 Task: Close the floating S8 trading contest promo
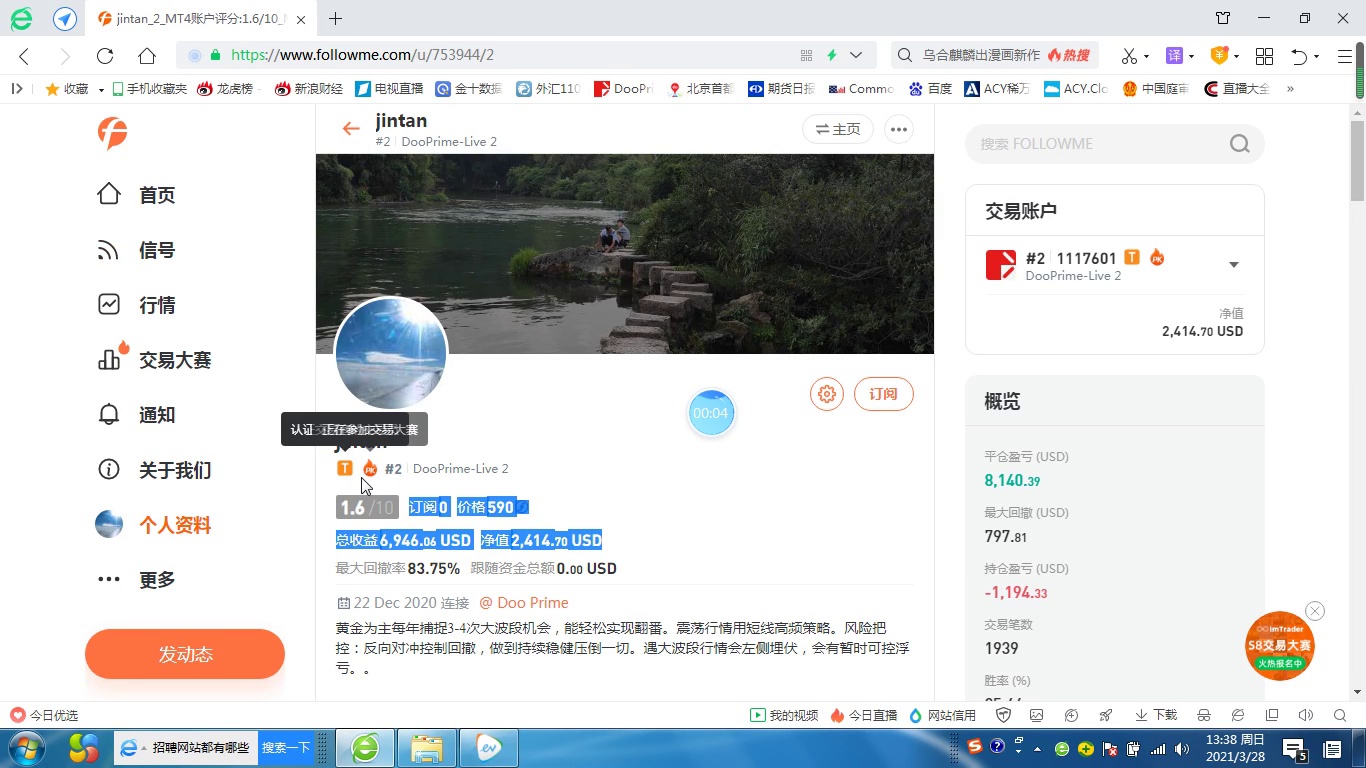click(x=1315, y=611)
